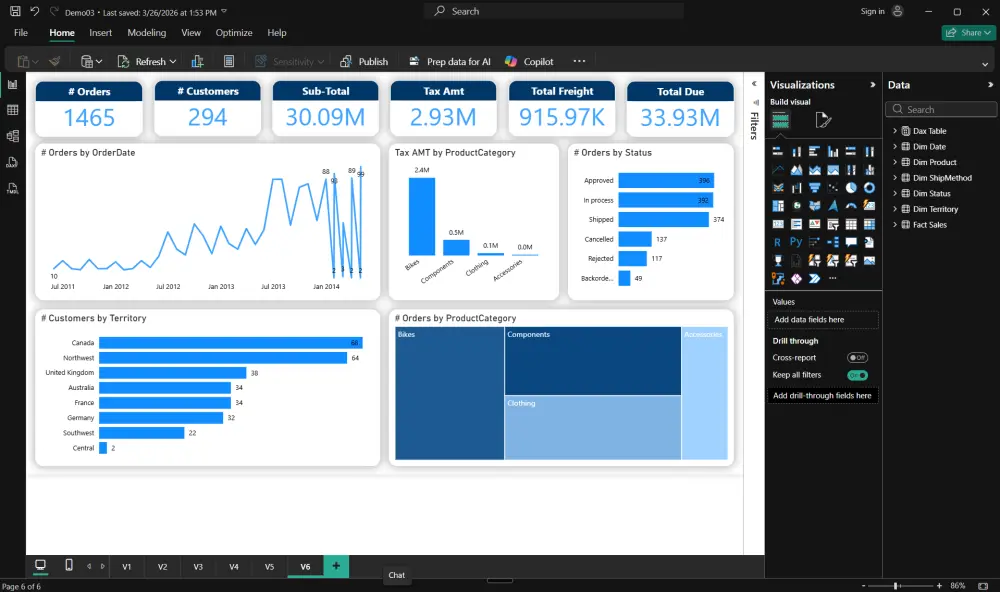Expand the Dax Table tree node
Image resolution: width=1000 pixels, height=592 pixels.
coord(895,131)
